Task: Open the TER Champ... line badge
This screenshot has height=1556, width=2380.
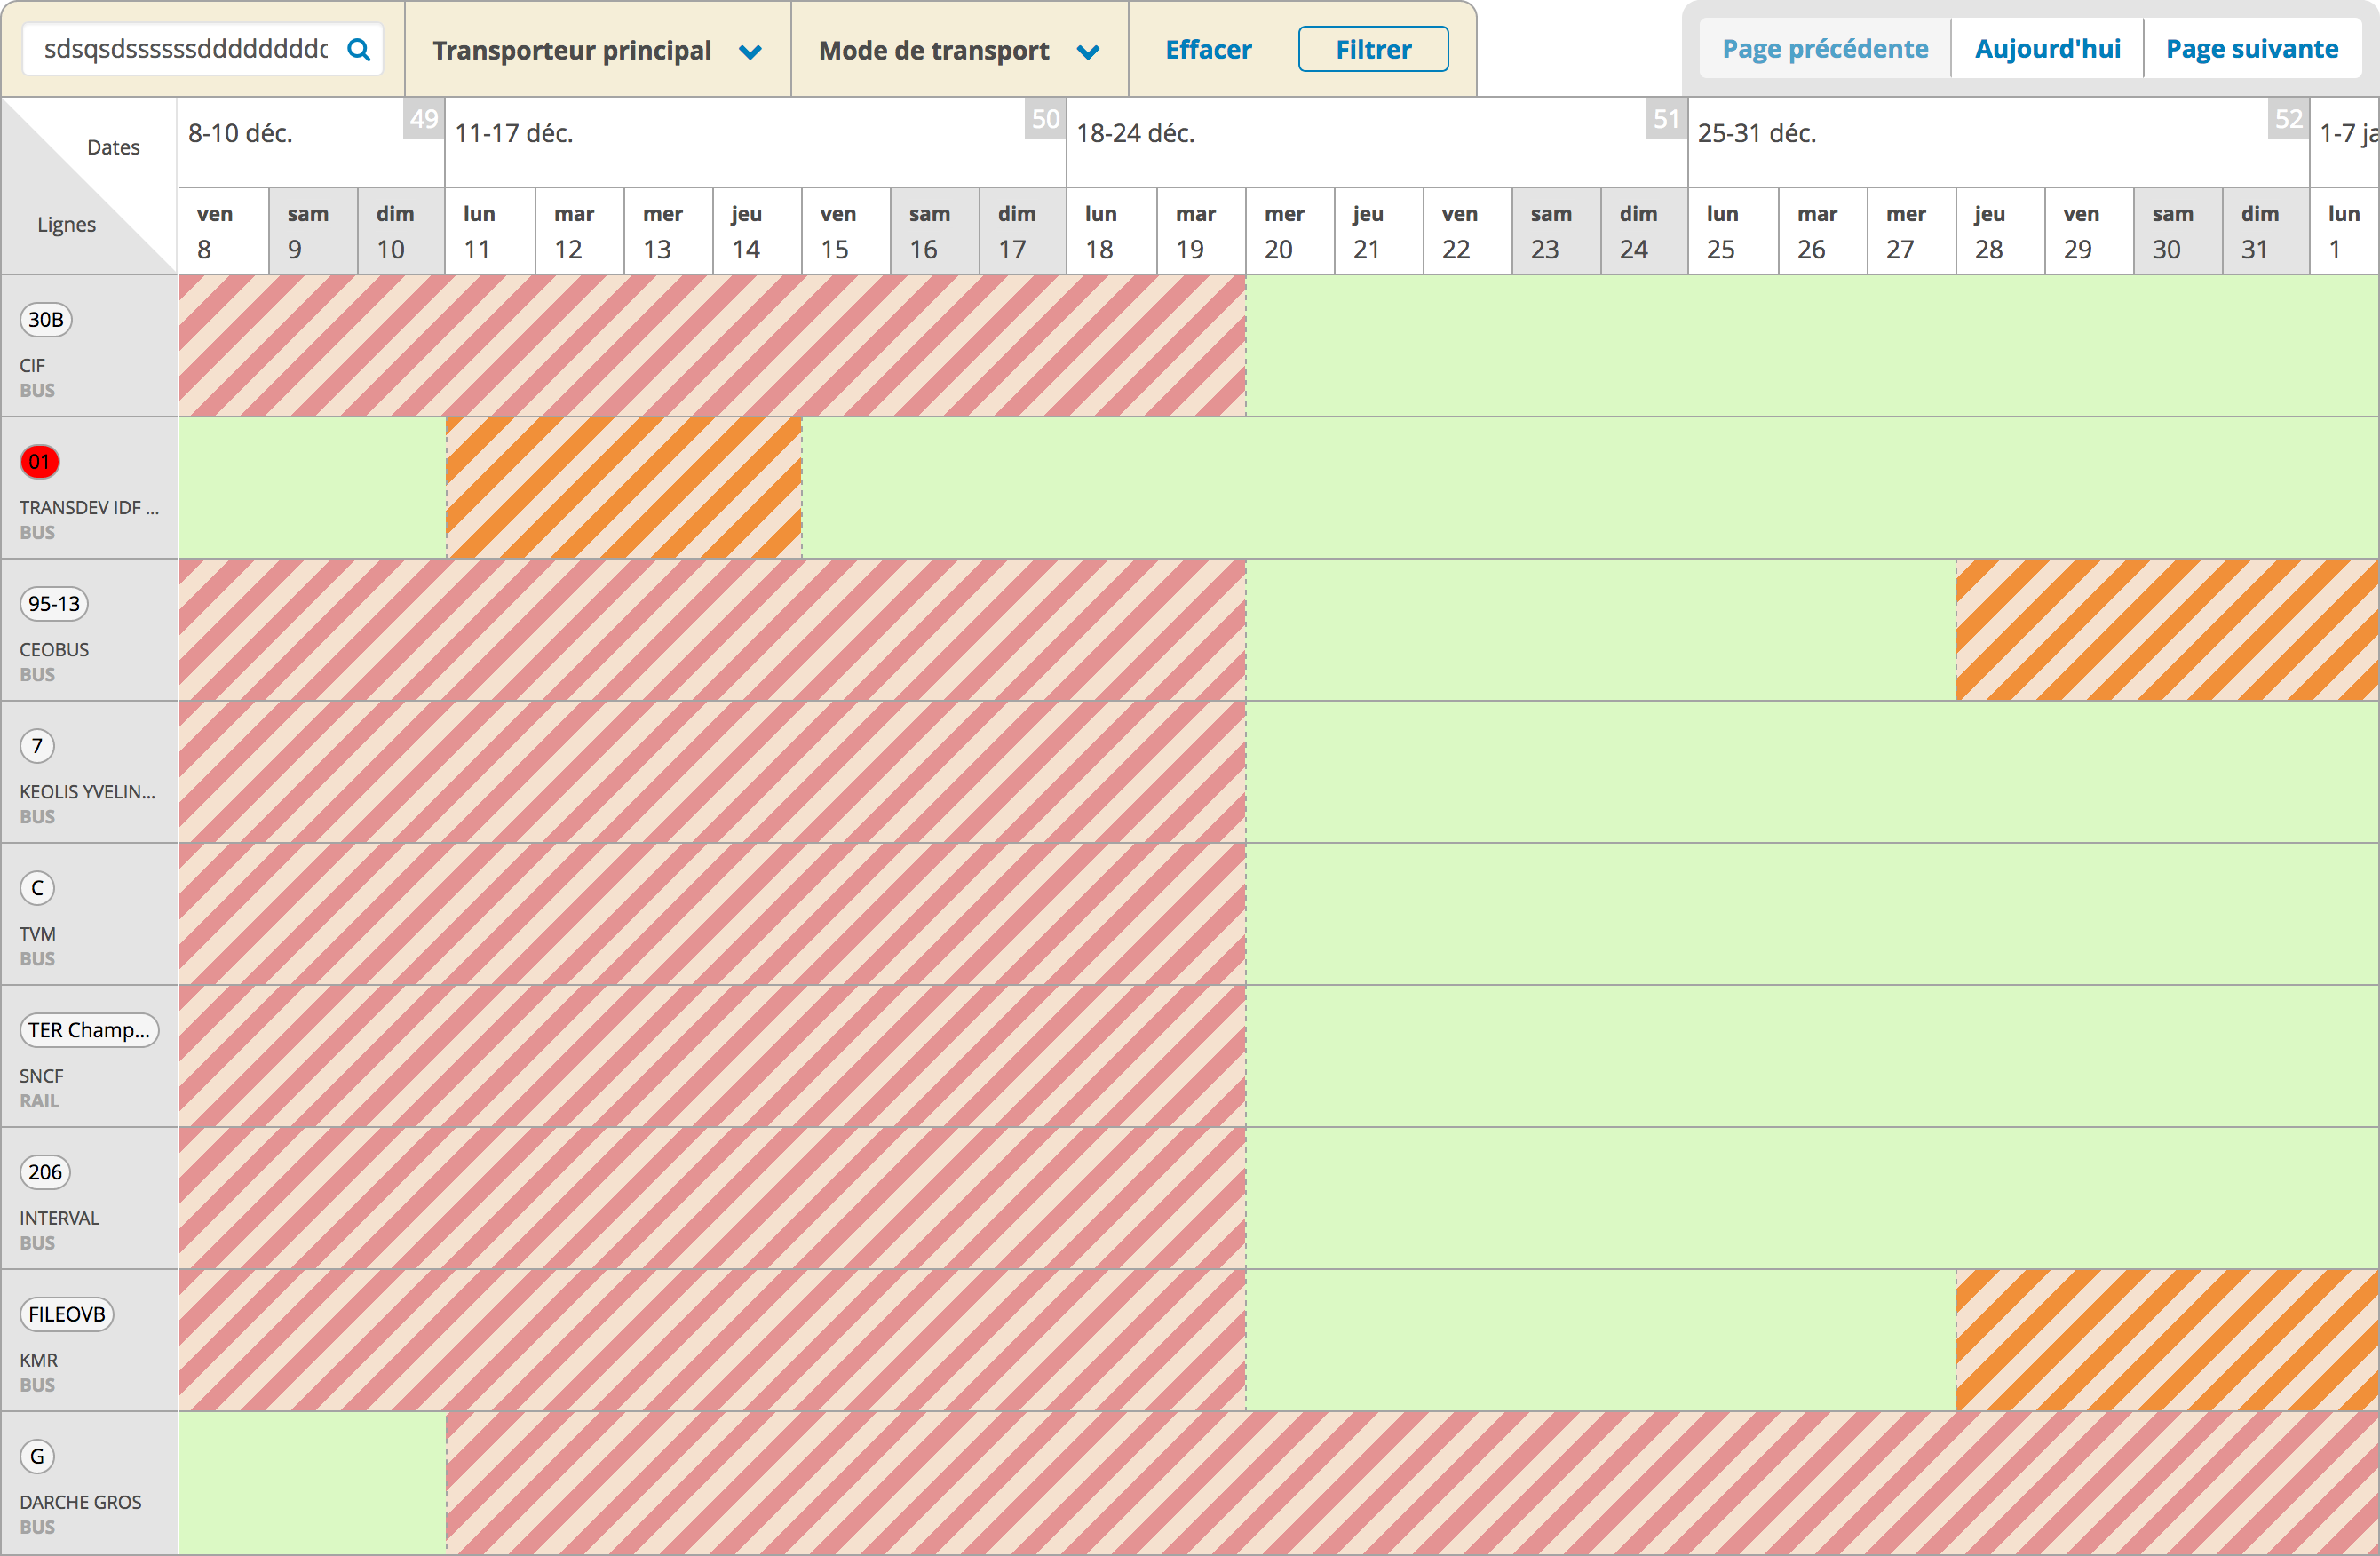Action: [x=88, y=1030]
